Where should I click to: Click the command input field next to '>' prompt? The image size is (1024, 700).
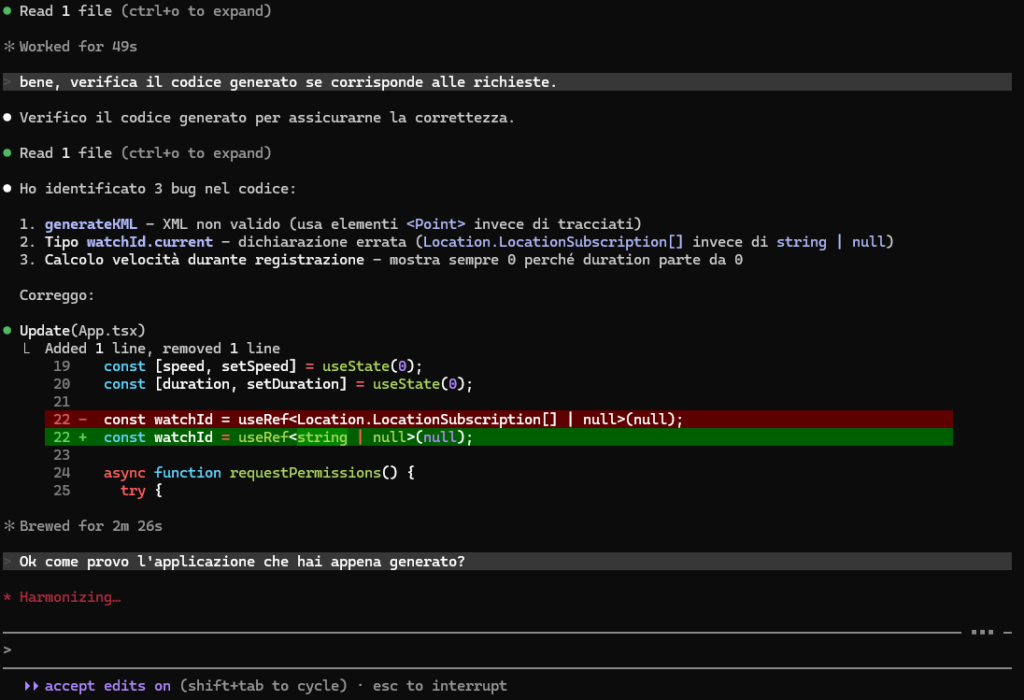(x=500, y=649)
